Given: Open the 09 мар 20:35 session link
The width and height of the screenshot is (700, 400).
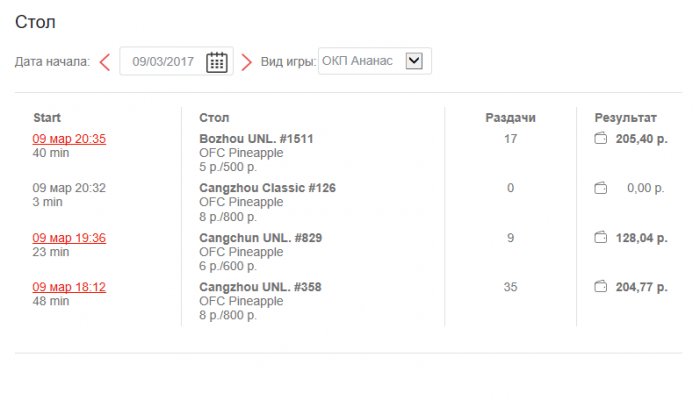Looking at the screenshot, I should (x=69, y=139).
